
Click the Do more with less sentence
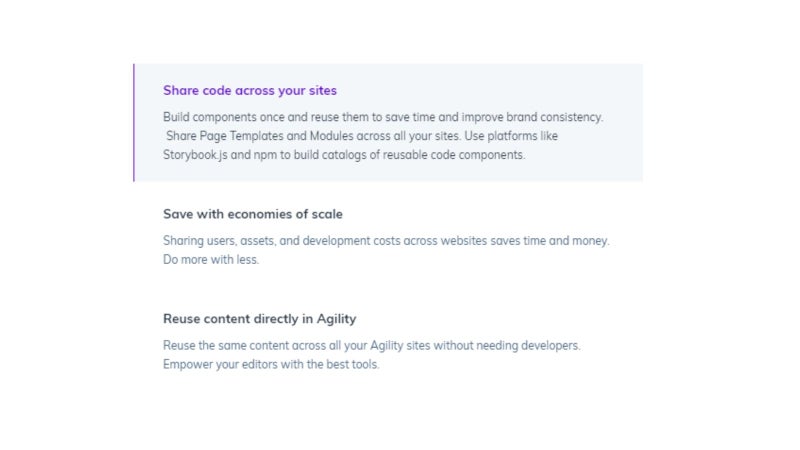[x=211, y=260]
